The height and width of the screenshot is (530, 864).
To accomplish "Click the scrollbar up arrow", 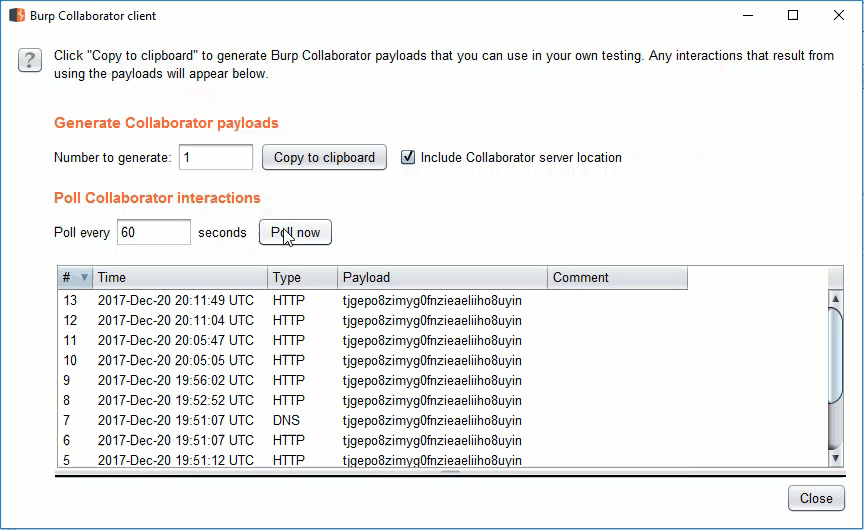I will click(836, 299).
